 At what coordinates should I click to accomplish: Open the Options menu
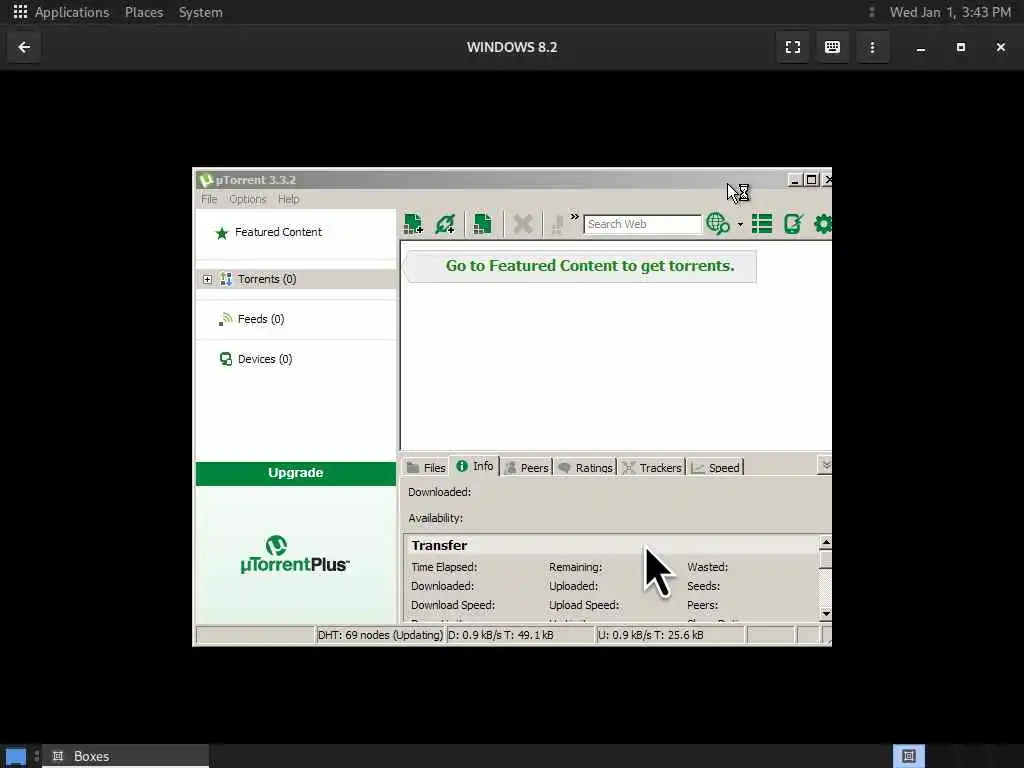coord(248,199)
